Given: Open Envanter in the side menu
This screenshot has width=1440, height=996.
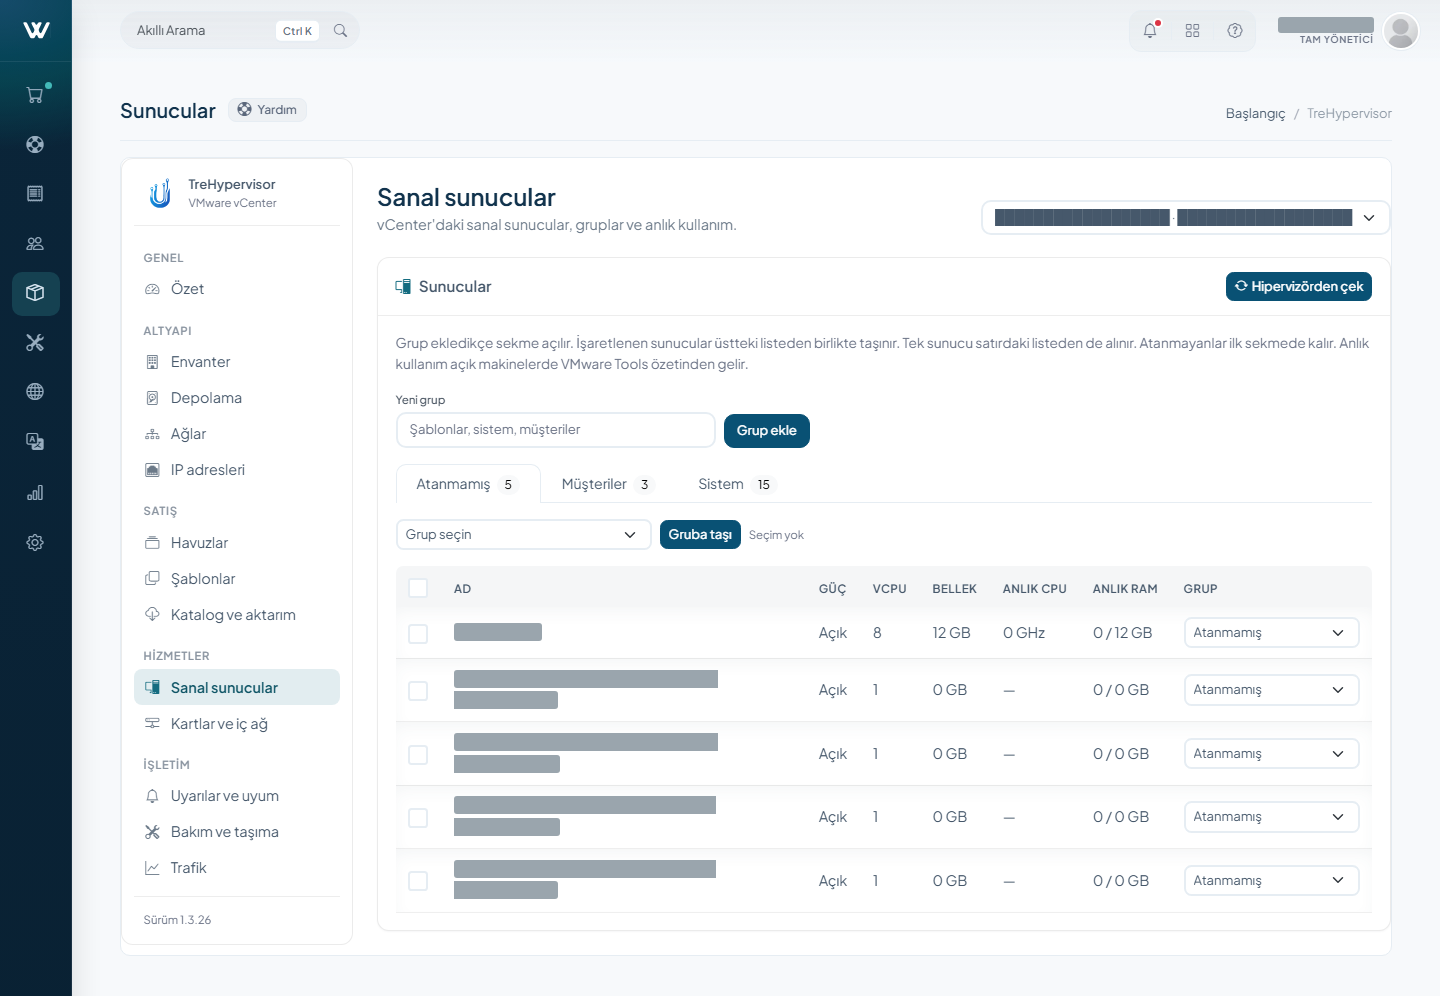Looking at the screenshot, I should coord(237,362).
